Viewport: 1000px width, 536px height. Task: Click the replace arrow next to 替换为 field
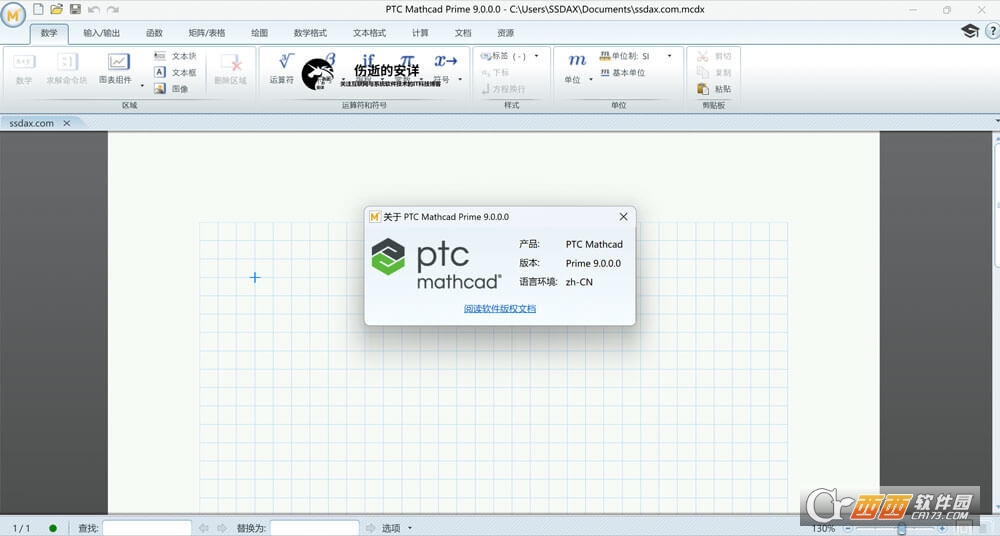click(x=371, y=528)
